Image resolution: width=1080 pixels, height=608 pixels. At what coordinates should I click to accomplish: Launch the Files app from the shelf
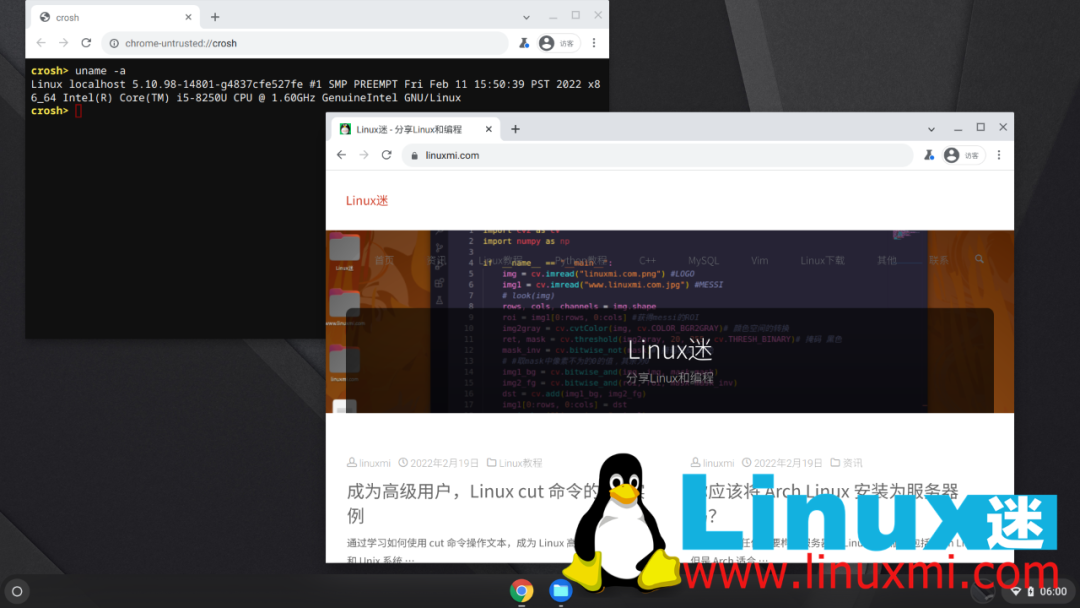click(x=560, y=590)
